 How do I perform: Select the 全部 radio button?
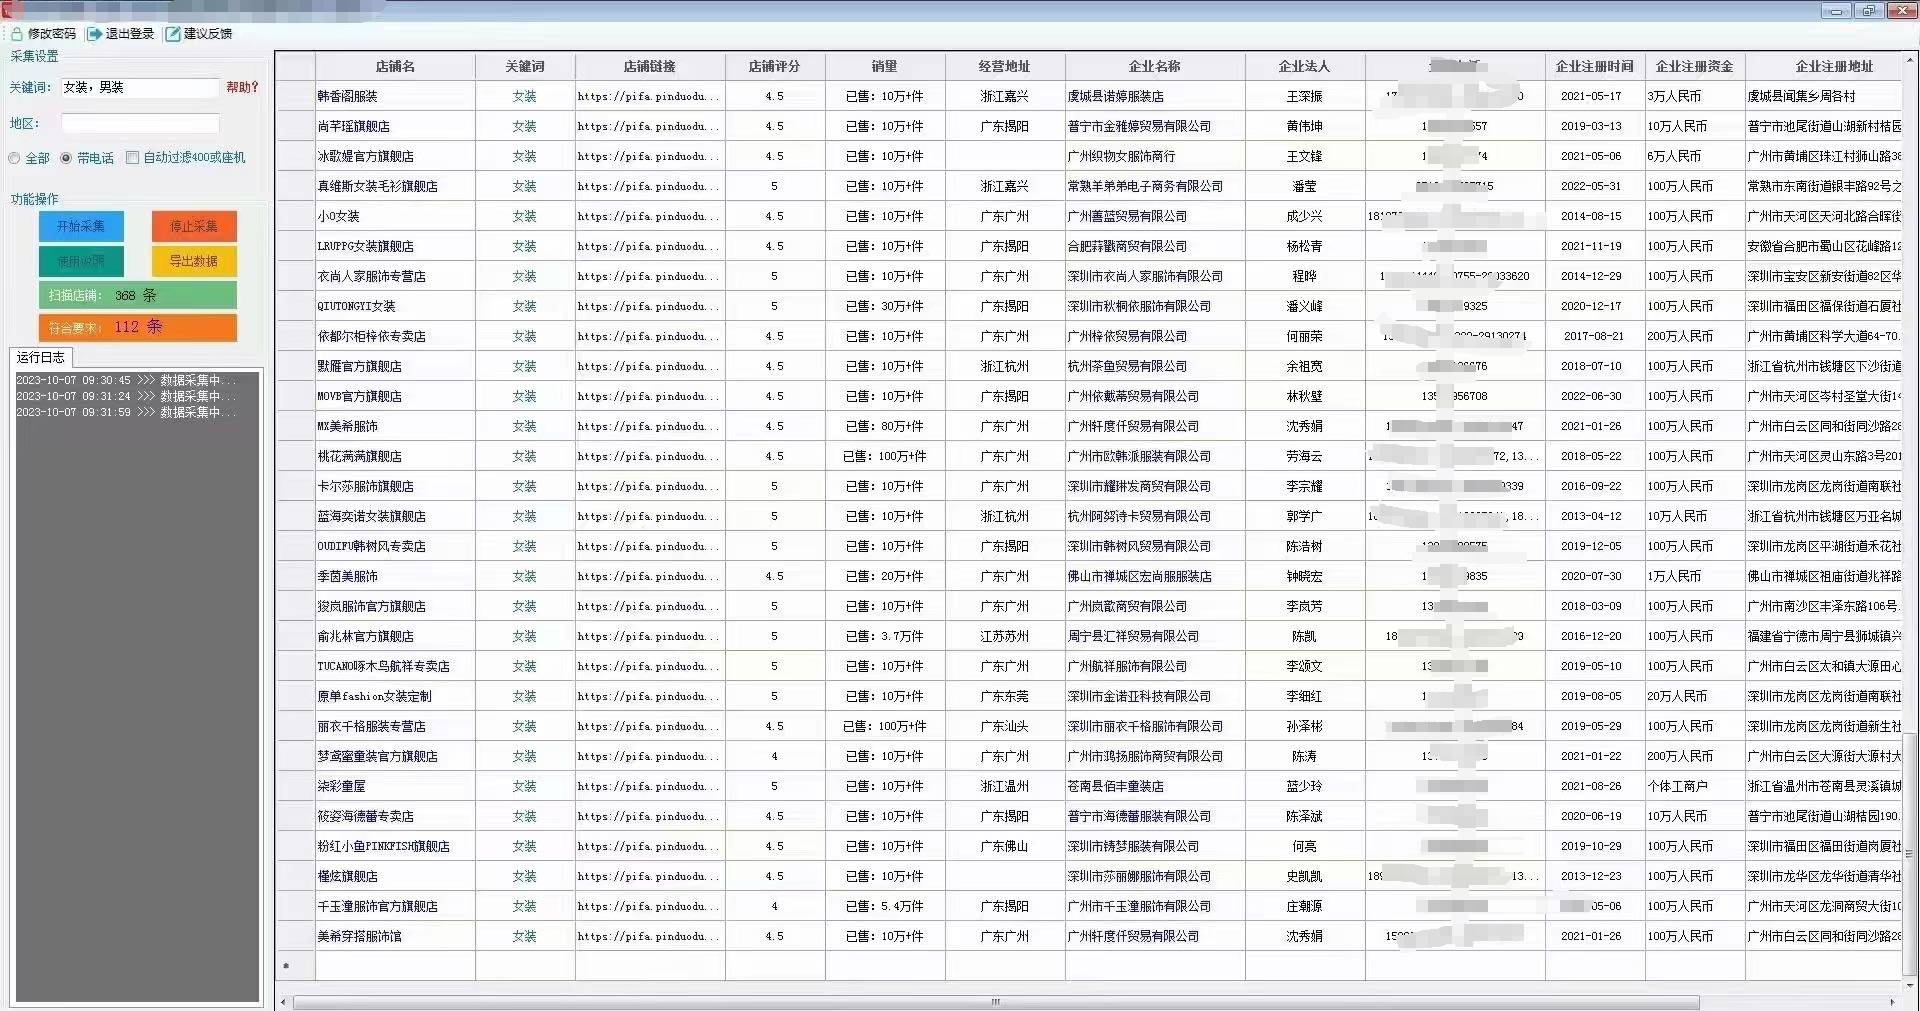(15, 158)
